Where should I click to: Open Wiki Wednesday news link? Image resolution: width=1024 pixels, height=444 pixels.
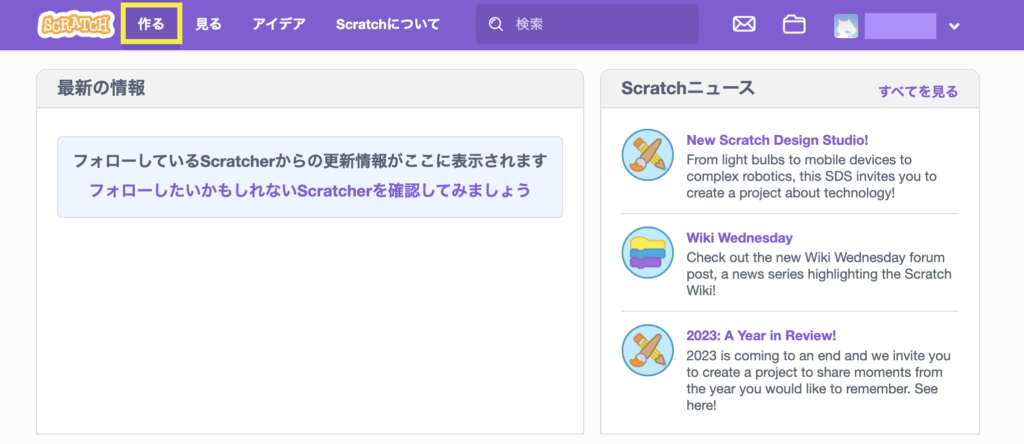click(739, 238)
